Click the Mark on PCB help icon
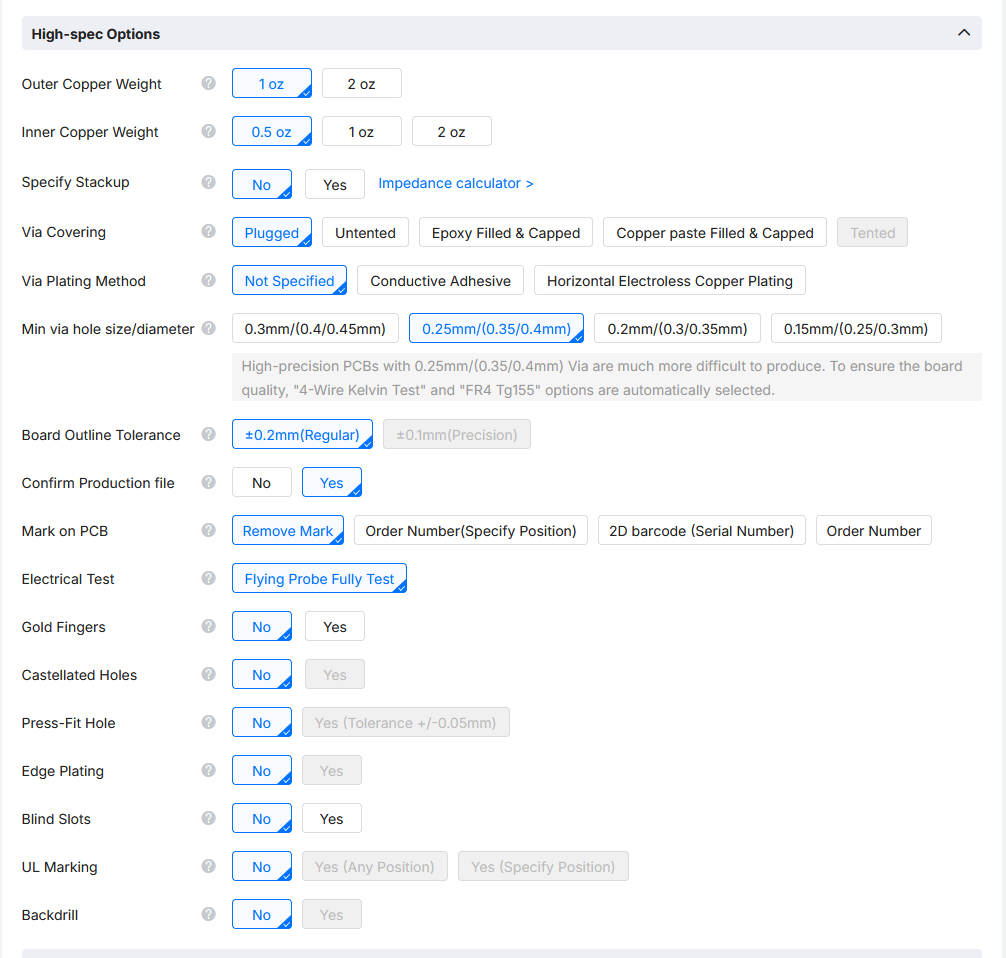 click(x=209, y=530)
